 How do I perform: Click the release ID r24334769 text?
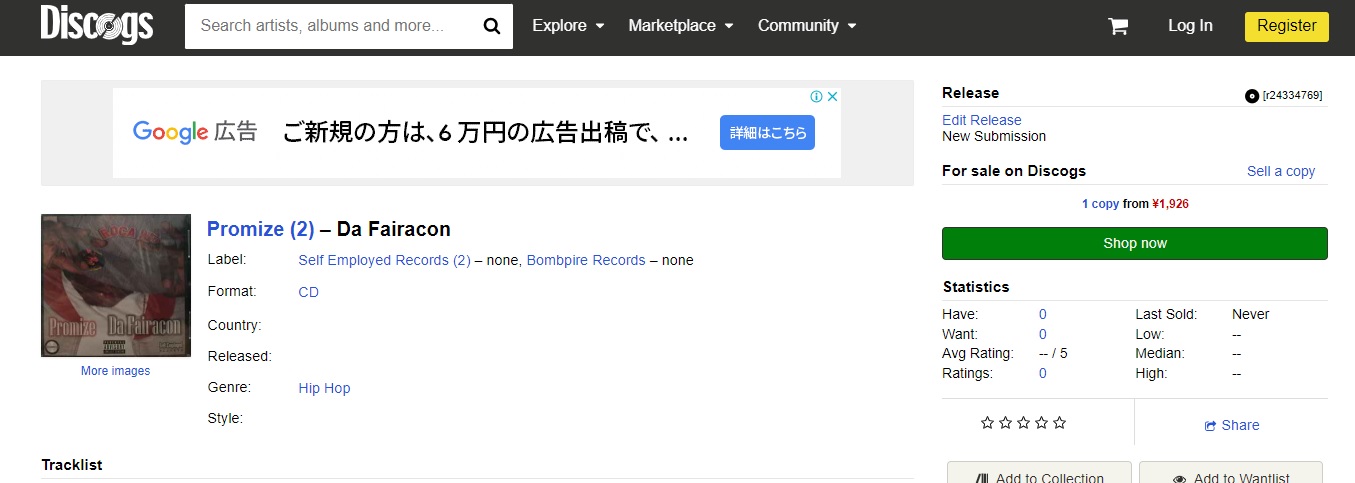1292,96
